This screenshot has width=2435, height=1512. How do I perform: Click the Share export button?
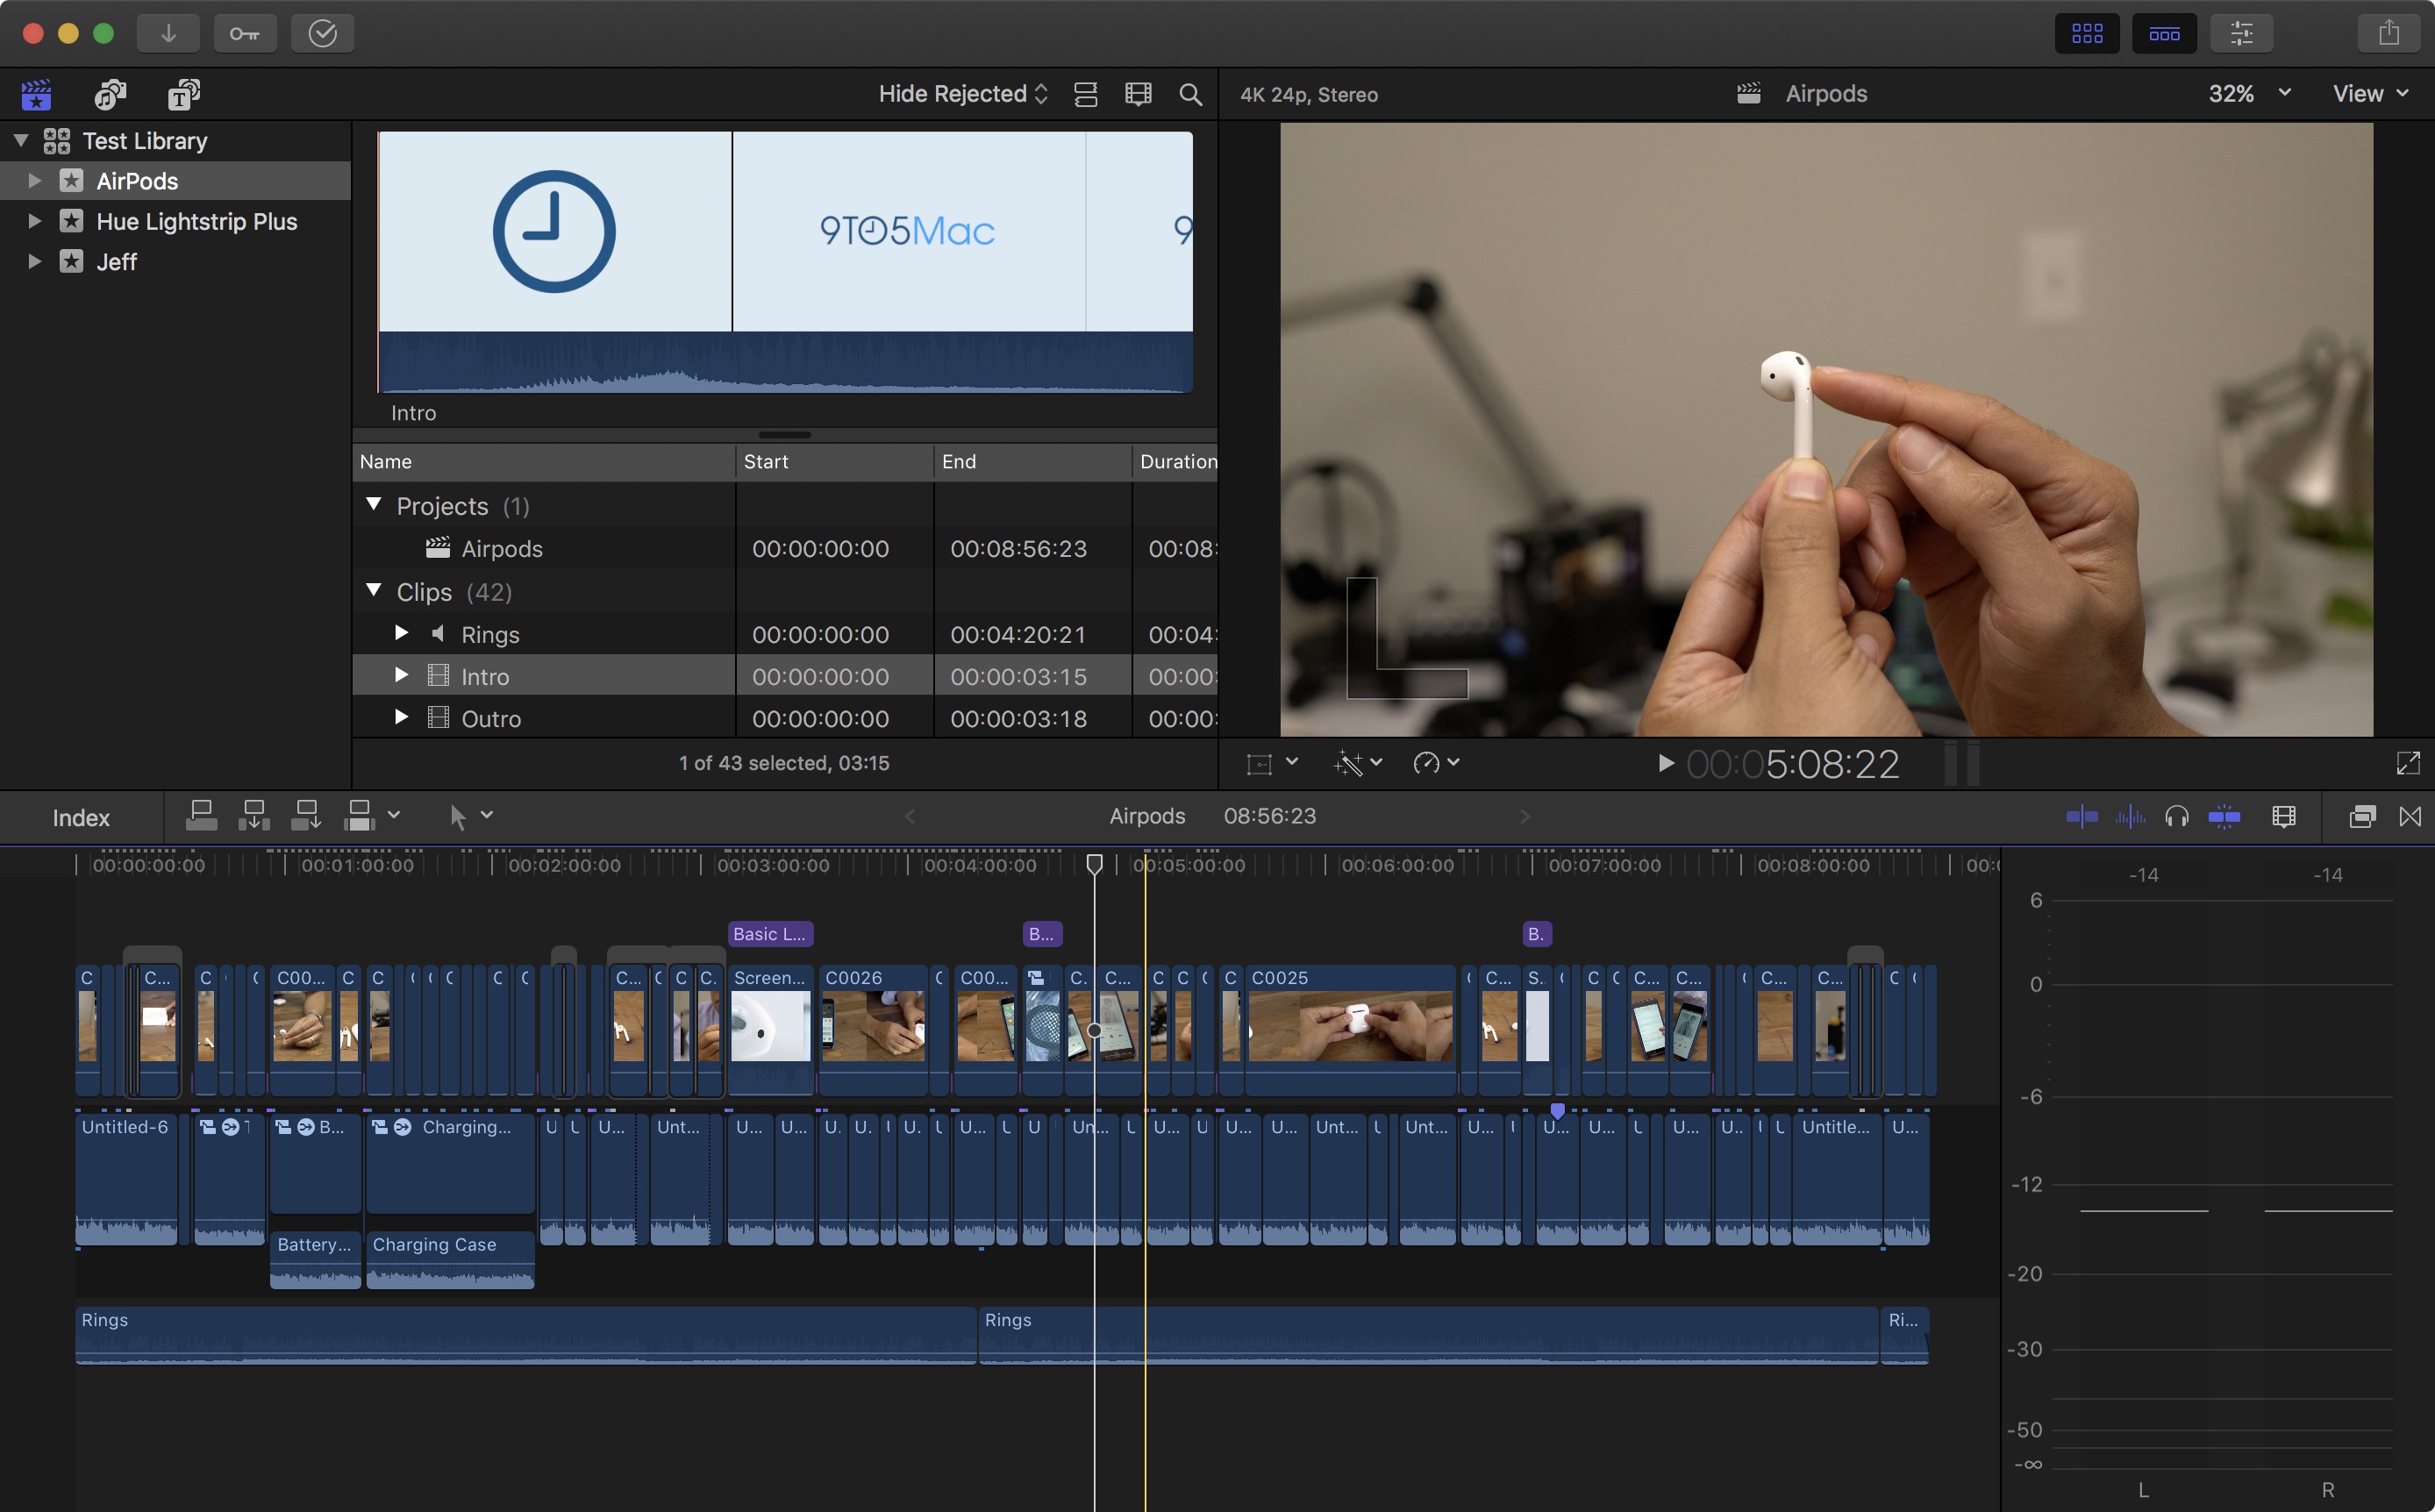point(2389,33)
